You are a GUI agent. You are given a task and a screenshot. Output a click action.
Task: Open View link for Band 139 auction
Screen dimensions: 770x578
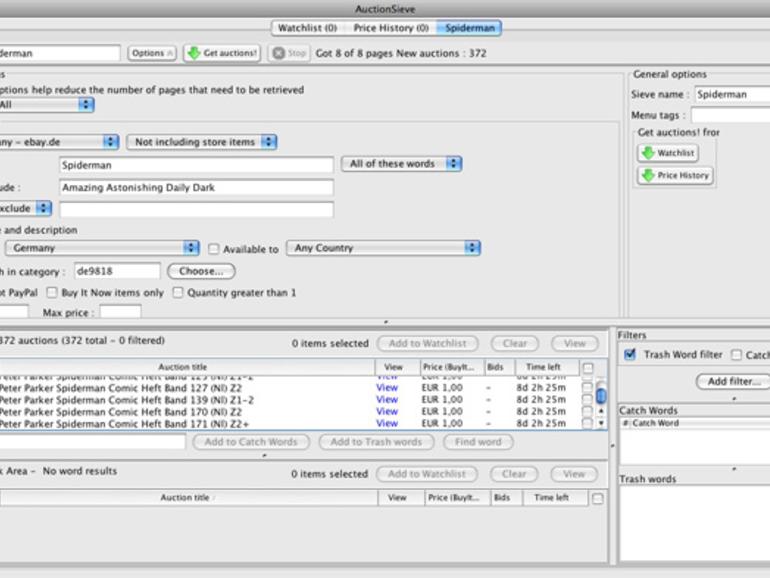(387, 400)
